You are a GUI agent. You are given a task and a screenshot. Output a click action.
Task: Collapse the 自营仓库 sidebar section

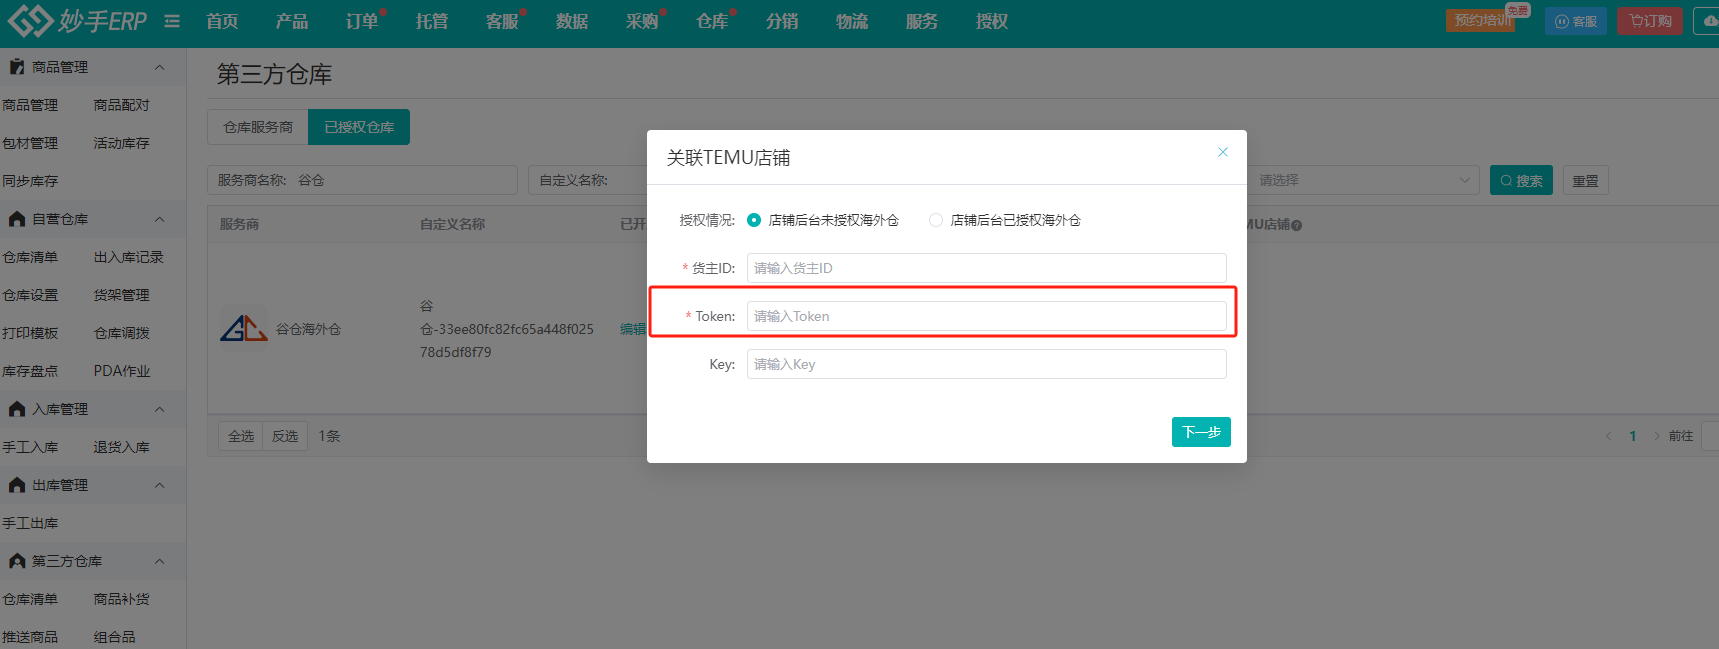[x=159, y=219]
